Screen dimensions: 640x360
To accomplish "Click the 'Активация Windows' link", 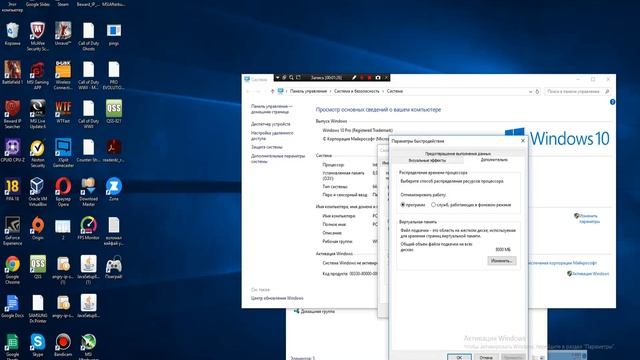I will 590,273.
